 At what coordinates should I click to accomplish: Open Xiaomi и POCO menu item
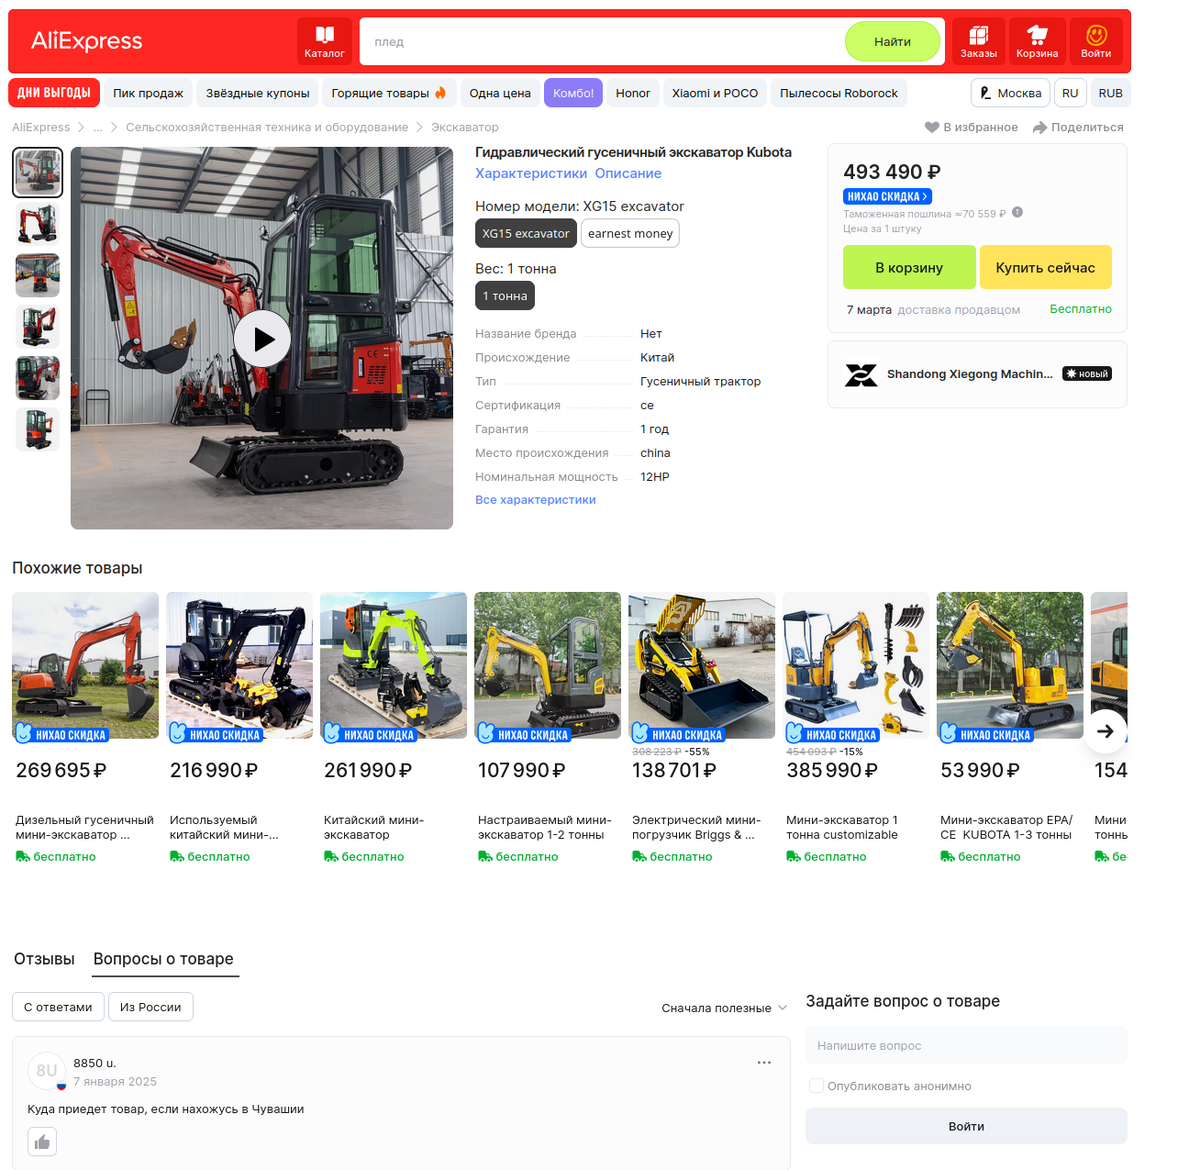pyautogui.click(x=715, y=93)
